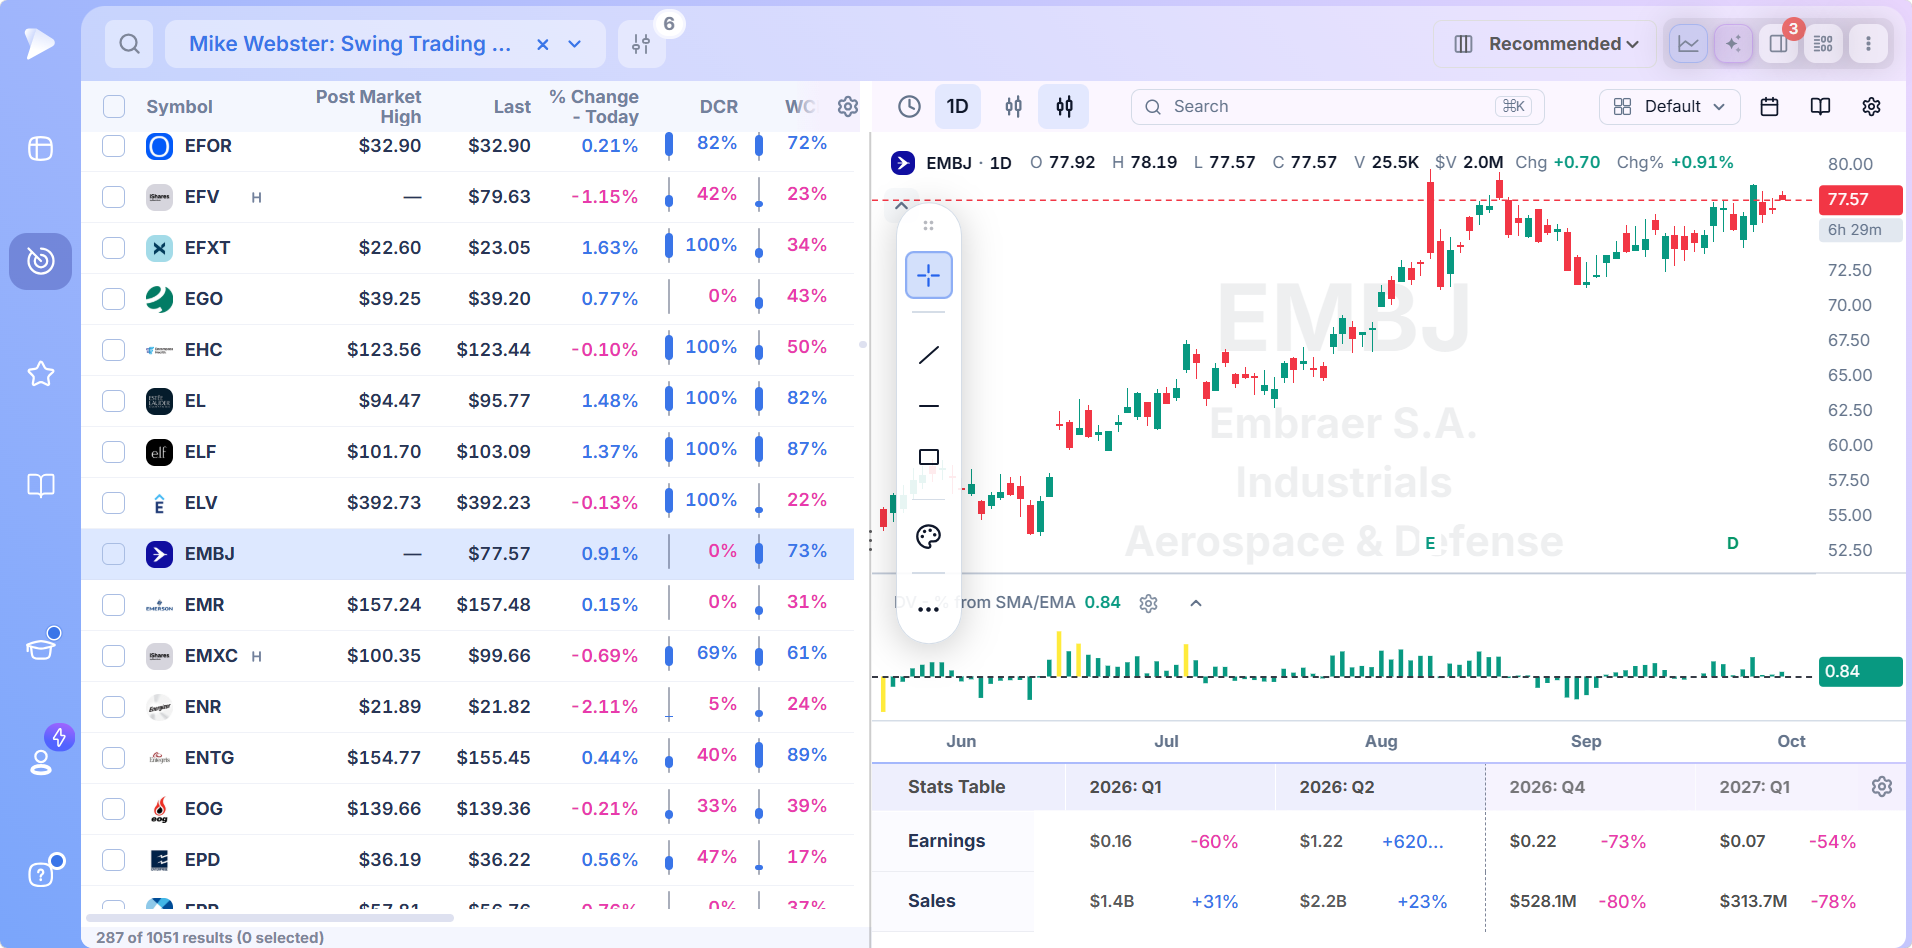
Task: Open chart settings gear icon
Action: point(1871,106)
